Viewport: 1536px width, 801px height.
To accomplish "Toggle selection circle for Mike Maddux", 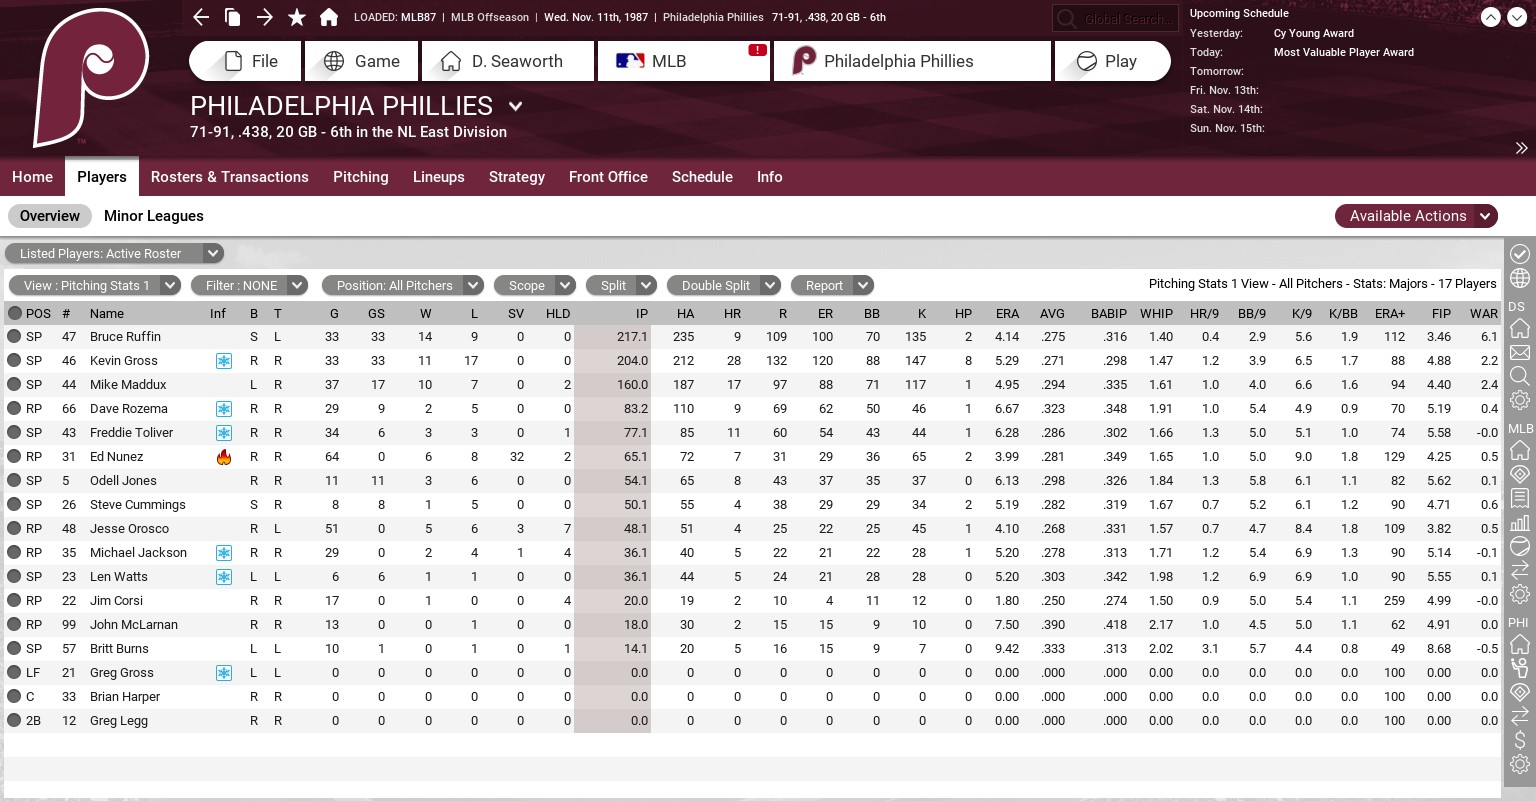I will (14, 385).
